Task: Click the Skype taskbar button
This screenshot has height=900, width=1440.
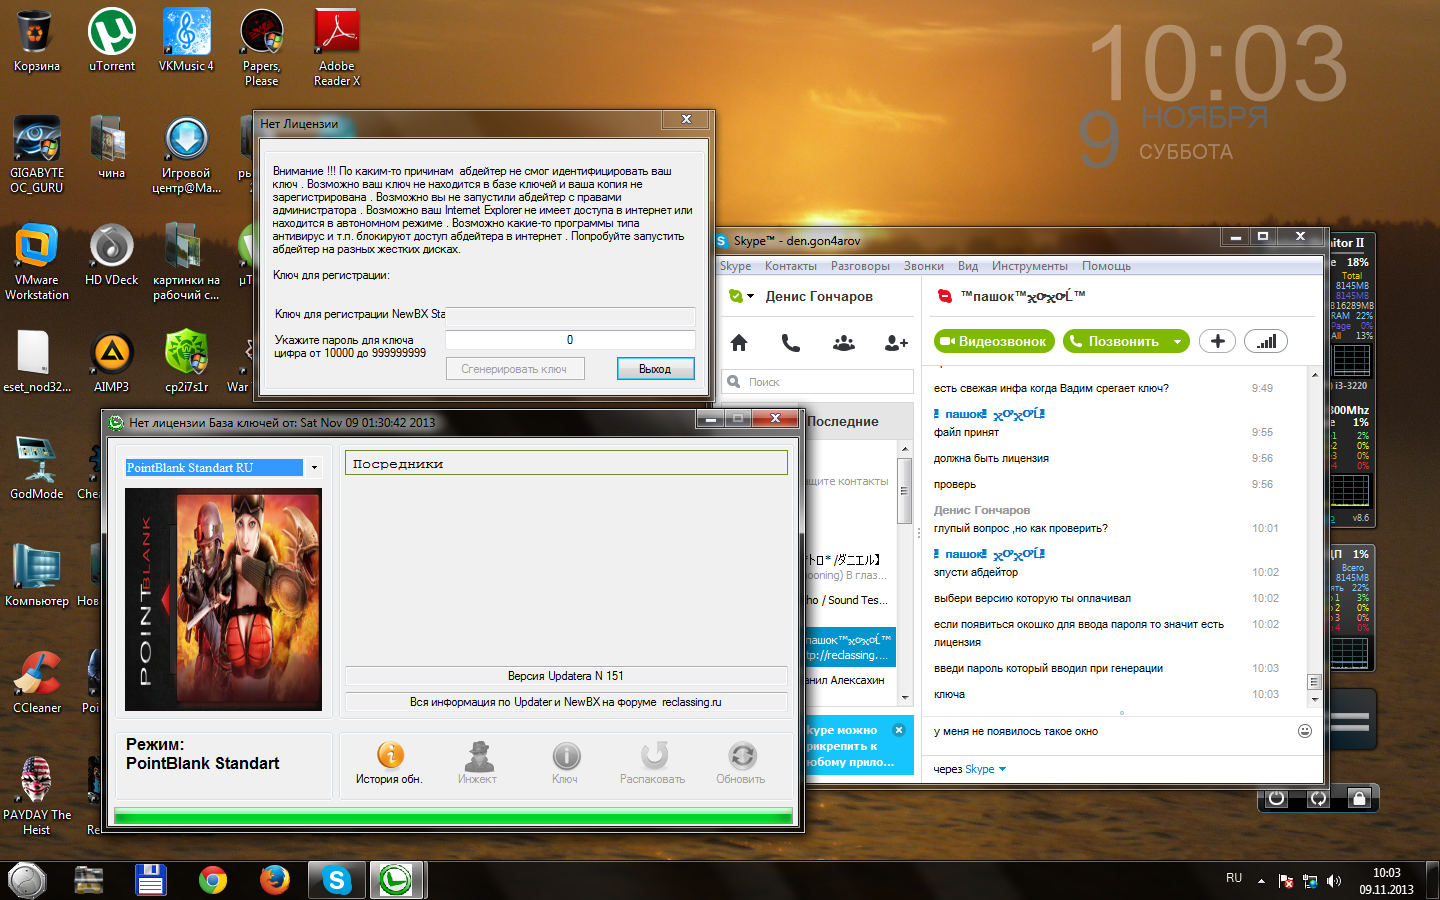Action: (x=337, y=880)
